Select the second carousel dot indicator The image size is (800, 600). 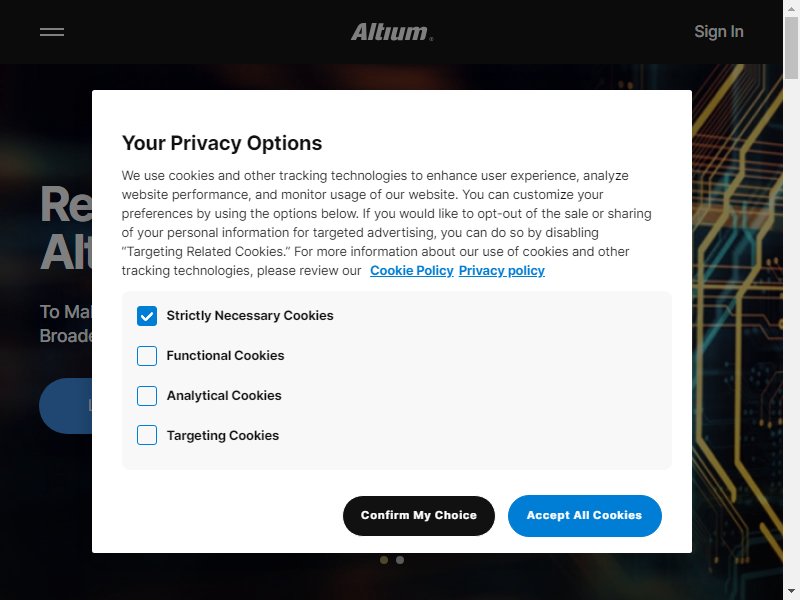point(400,560)
